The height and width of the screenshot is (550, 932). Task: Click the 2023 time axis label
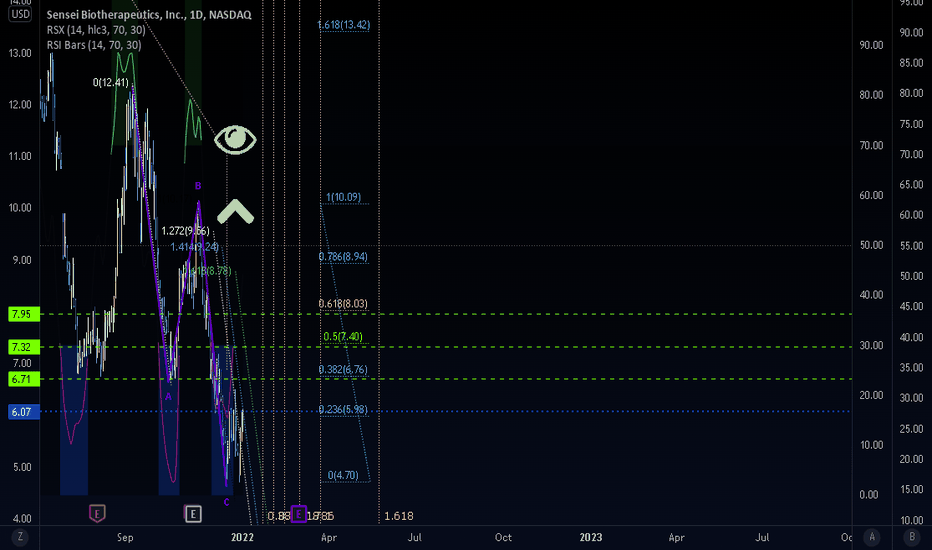[x=591, y=537]
